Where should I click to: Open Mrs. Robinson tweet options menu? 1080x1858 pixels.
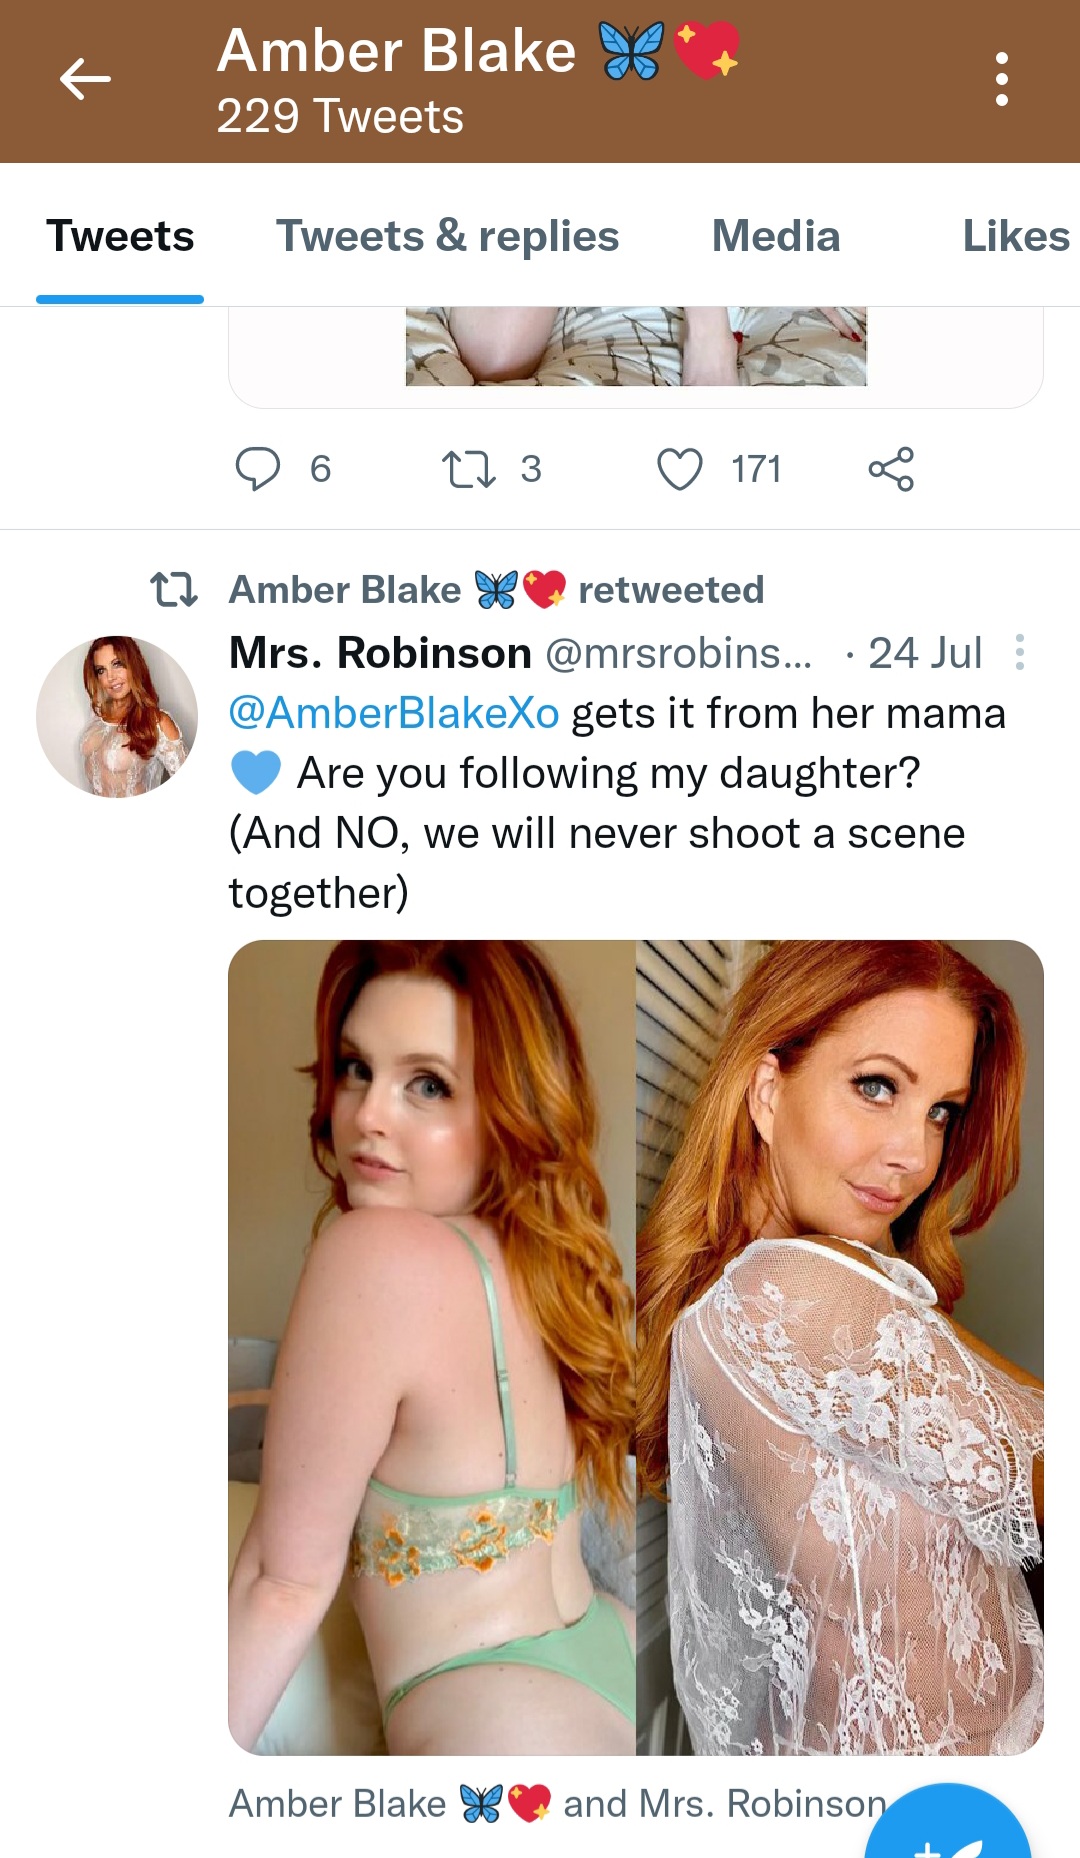coord(1019,652)
